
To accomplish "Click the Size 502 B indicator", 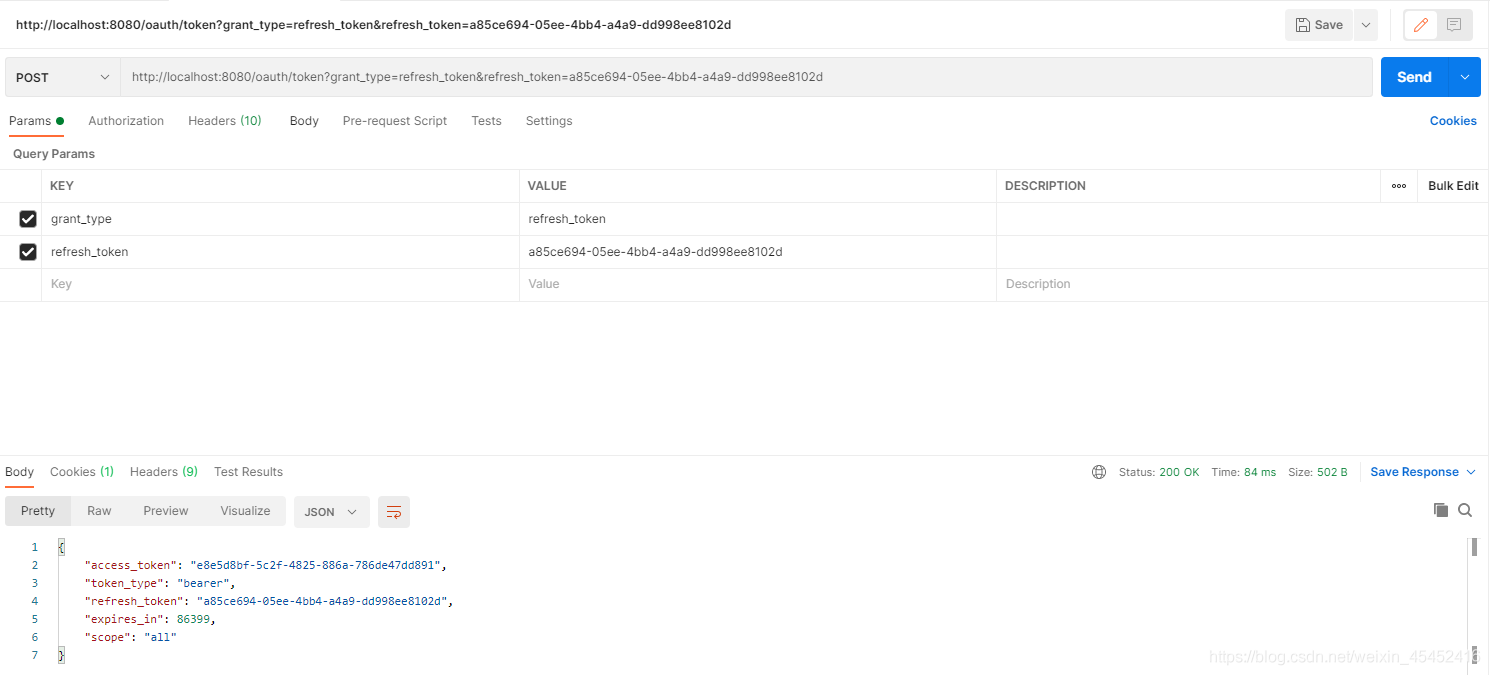I will [1317, 472].
